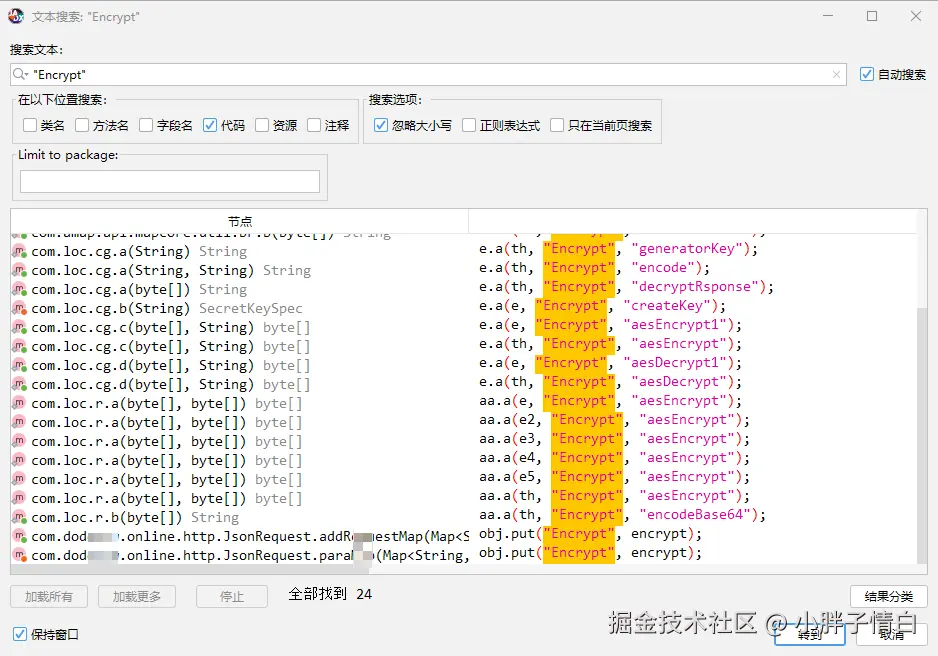Image resolution: width=938 pixels, height=656 pixels.
Task: Click method icon of the aesEncrypt1 result row
Action: coord(20,328)
